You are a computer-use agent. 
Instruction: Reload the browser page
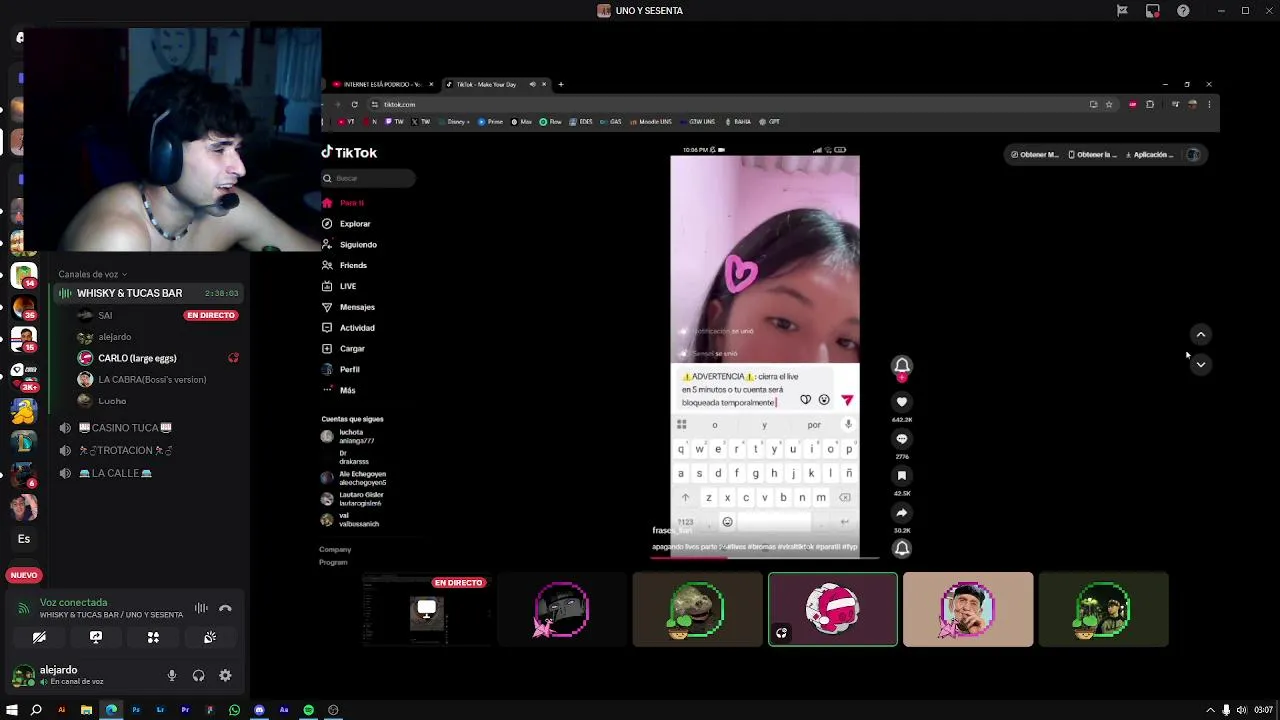tap(354, 104)
